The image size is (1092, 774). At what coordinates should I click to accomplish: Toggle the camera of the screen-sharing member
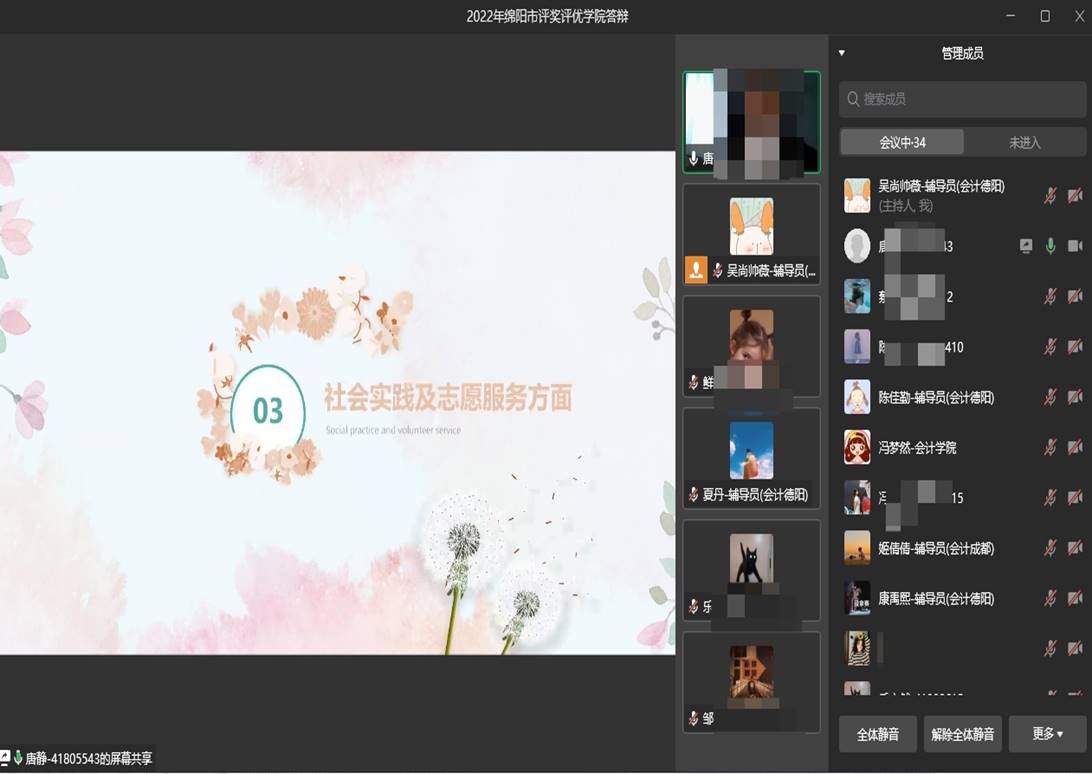1075,246
